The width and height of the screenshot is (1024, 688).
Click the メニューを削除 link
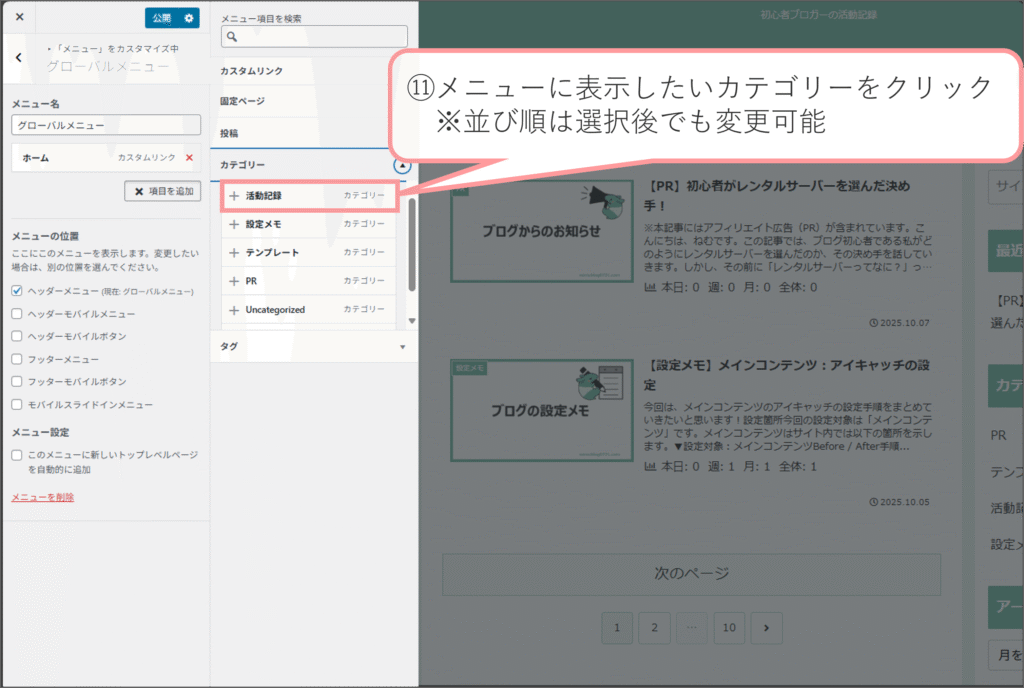pyautogui.click(x=42, y=497)
